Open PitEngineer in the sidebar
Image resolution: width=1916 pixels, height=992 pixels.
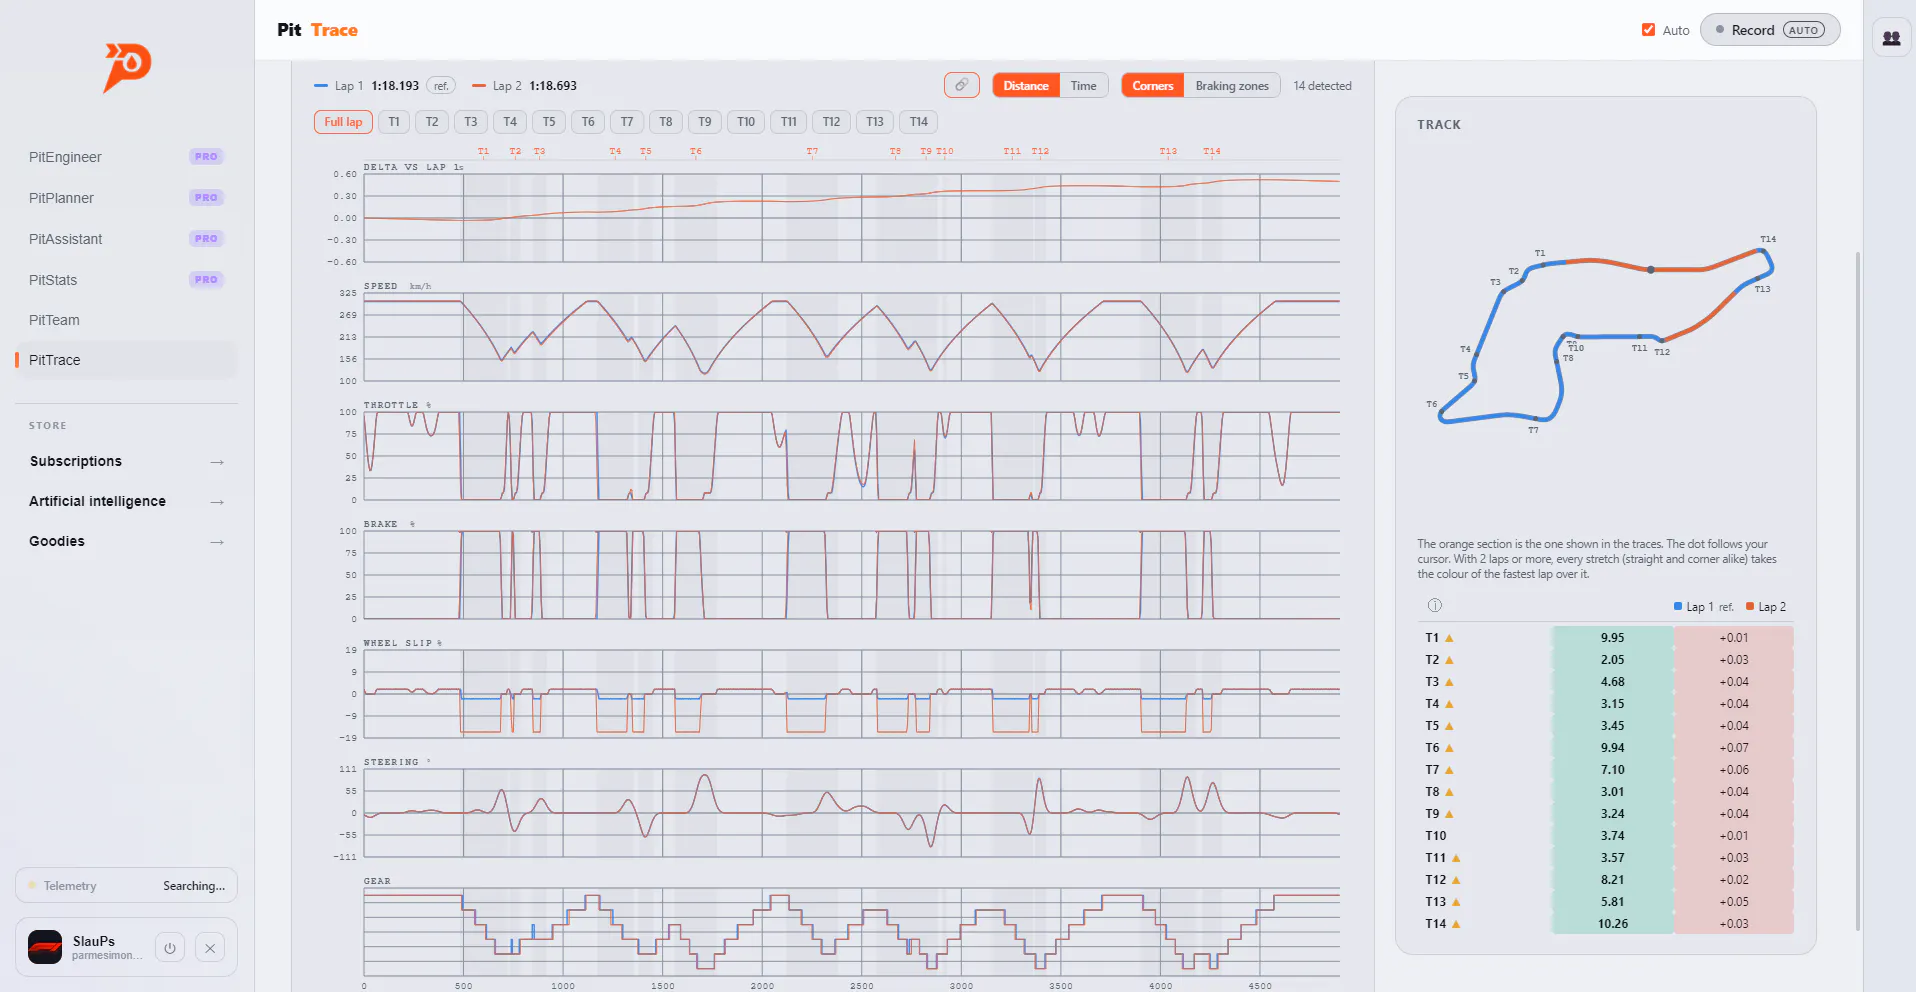point(126,157)
